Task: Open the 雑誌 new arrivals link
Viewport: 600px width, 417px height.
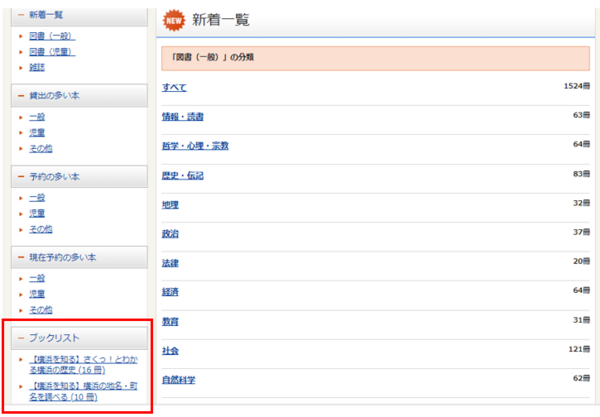Action: pos(37,67)
